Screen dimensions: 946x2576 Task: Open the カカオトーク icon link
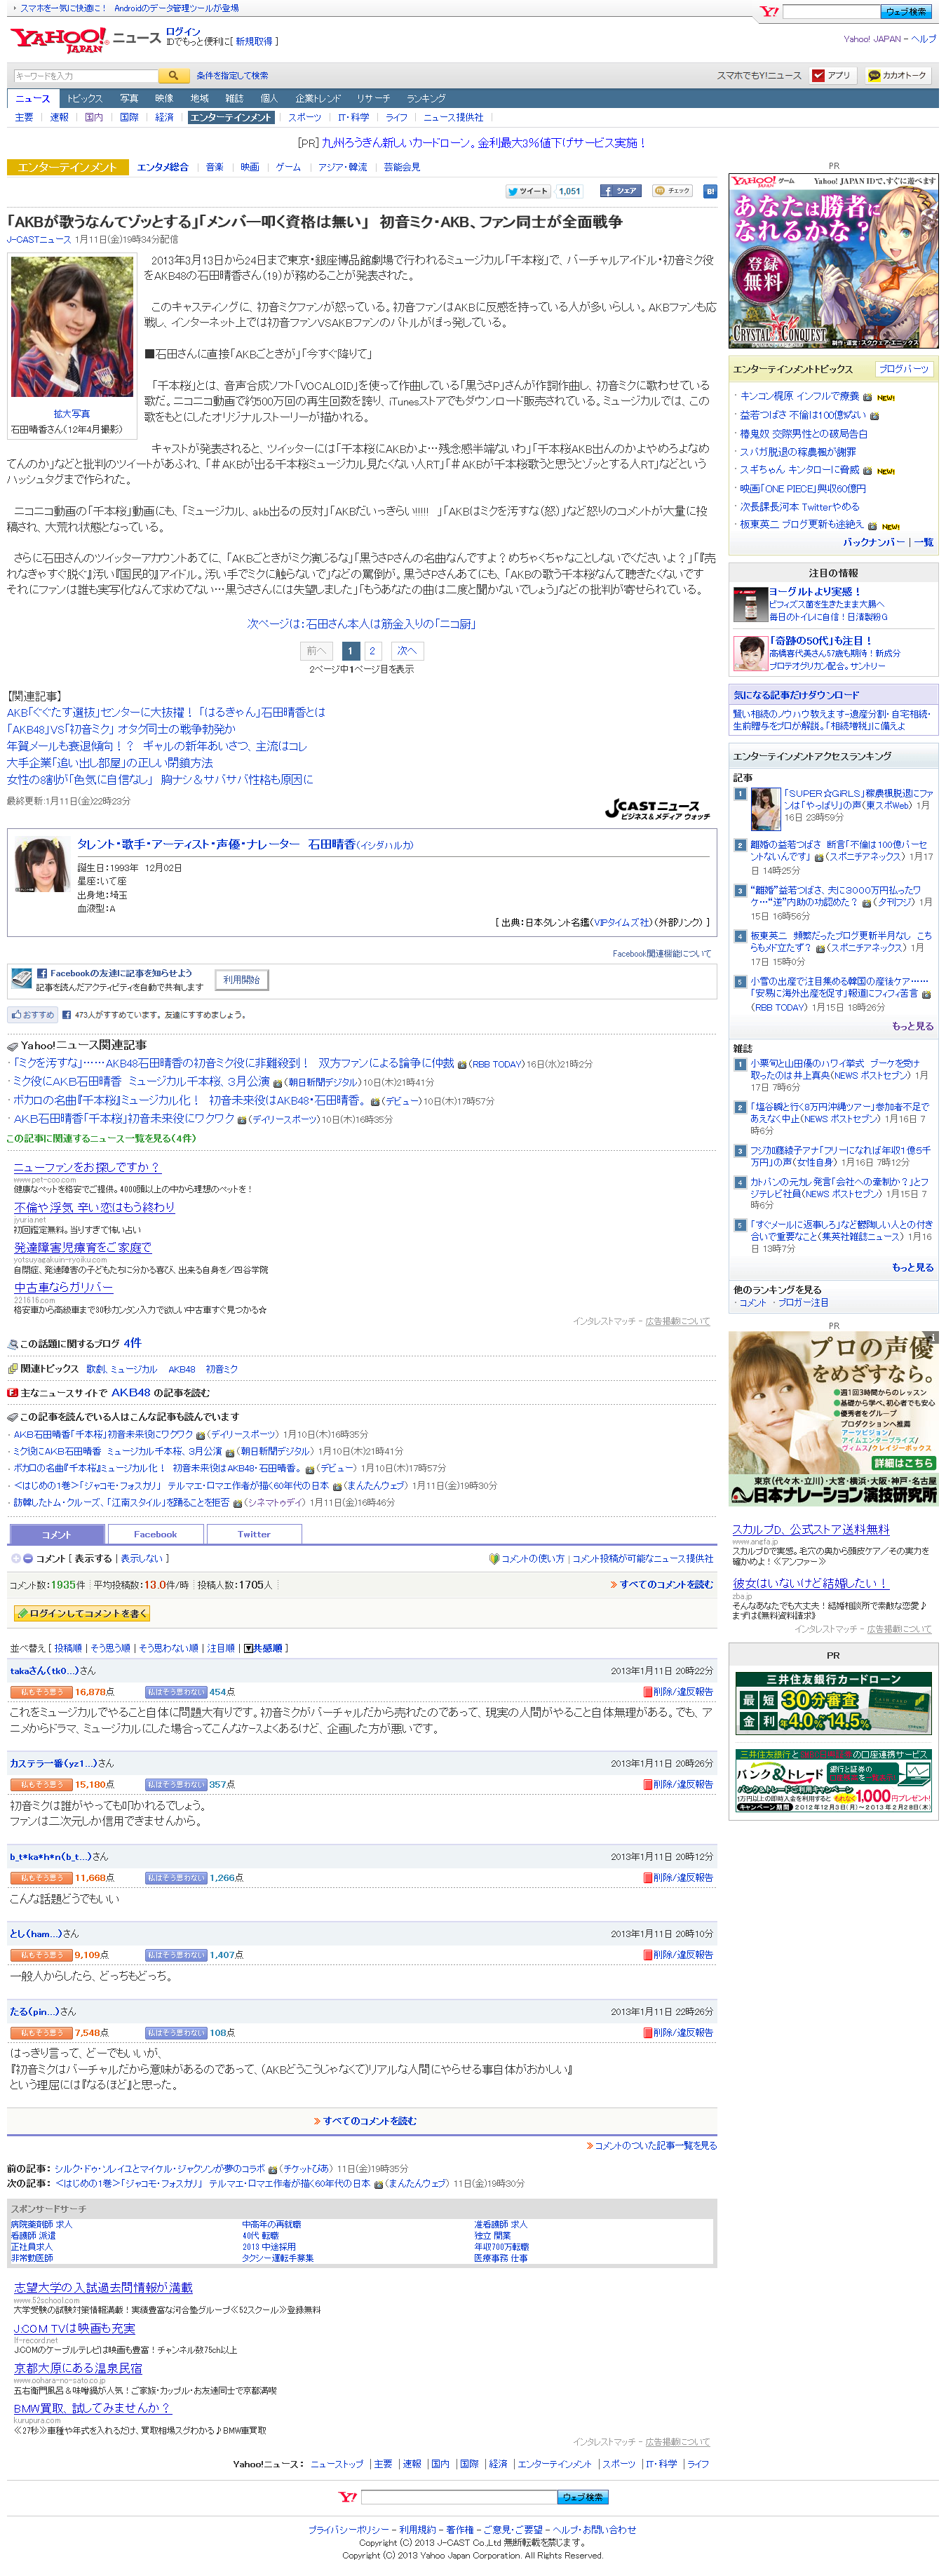coord(897,75)
